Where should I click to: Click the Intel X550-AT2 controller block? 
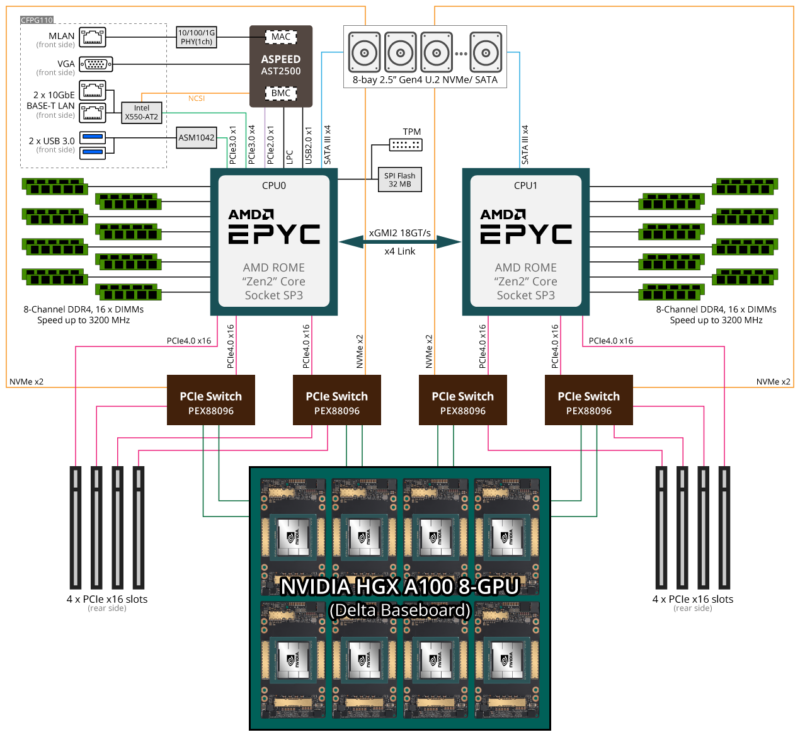click(142, 110)
